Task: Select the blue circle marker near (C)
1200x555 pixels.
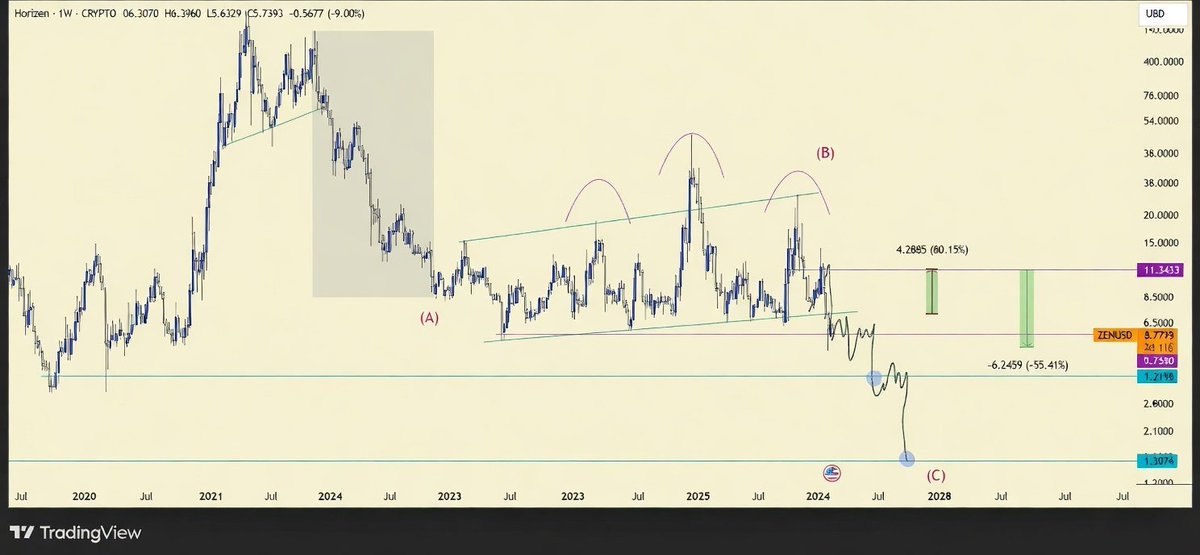Action: [907, 459]
